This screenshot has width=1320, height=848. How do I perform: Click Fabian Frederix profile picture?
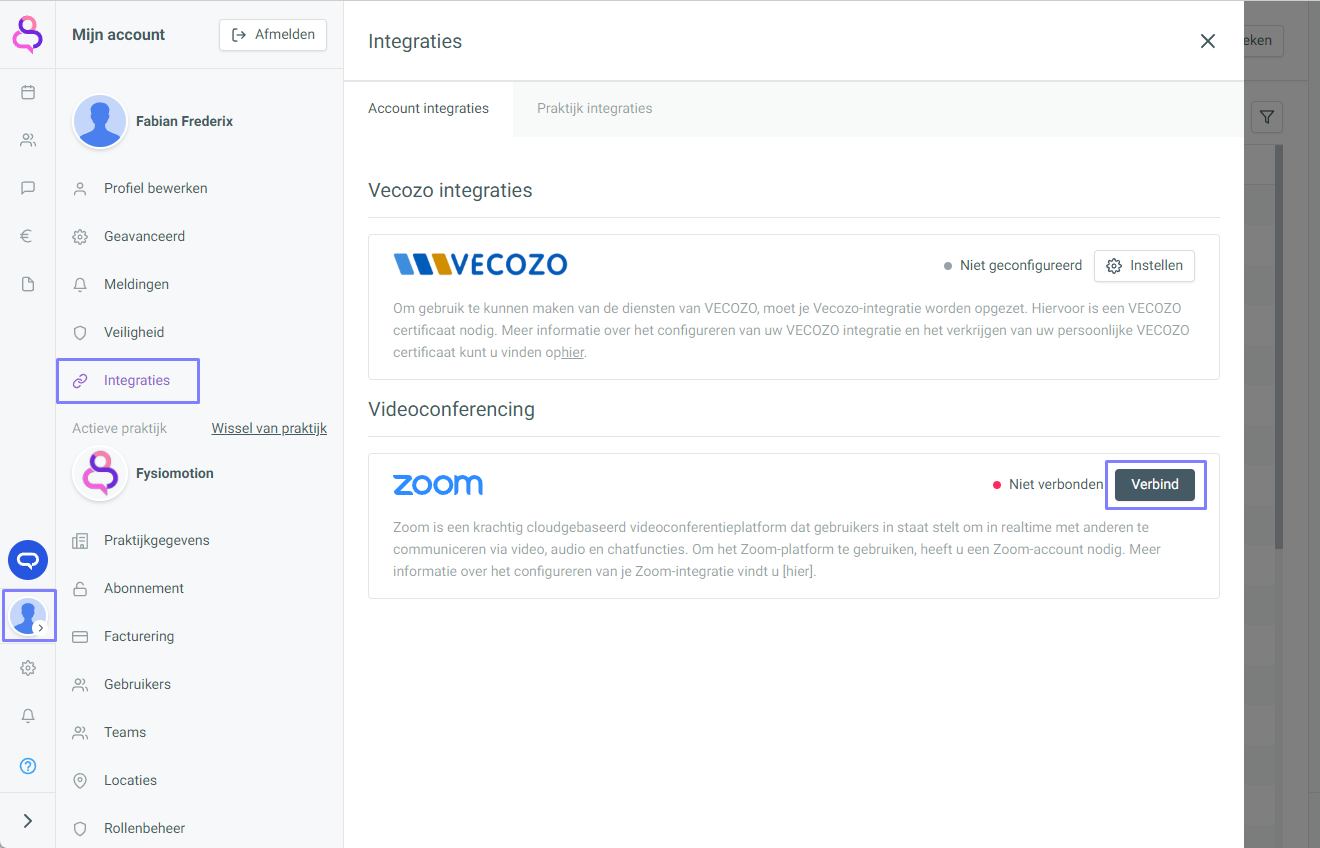point(100,121)
